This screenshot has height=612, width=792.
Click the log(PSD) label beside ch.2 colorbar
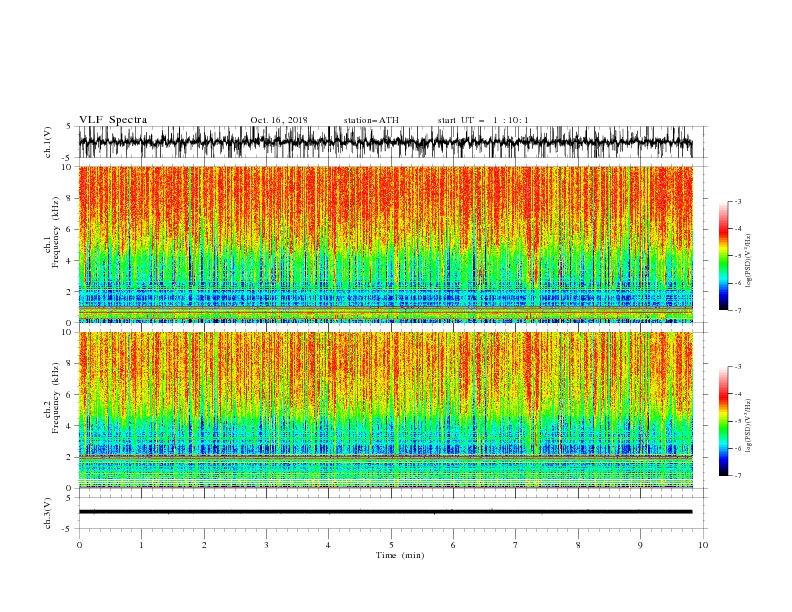[x=748, y=426]
